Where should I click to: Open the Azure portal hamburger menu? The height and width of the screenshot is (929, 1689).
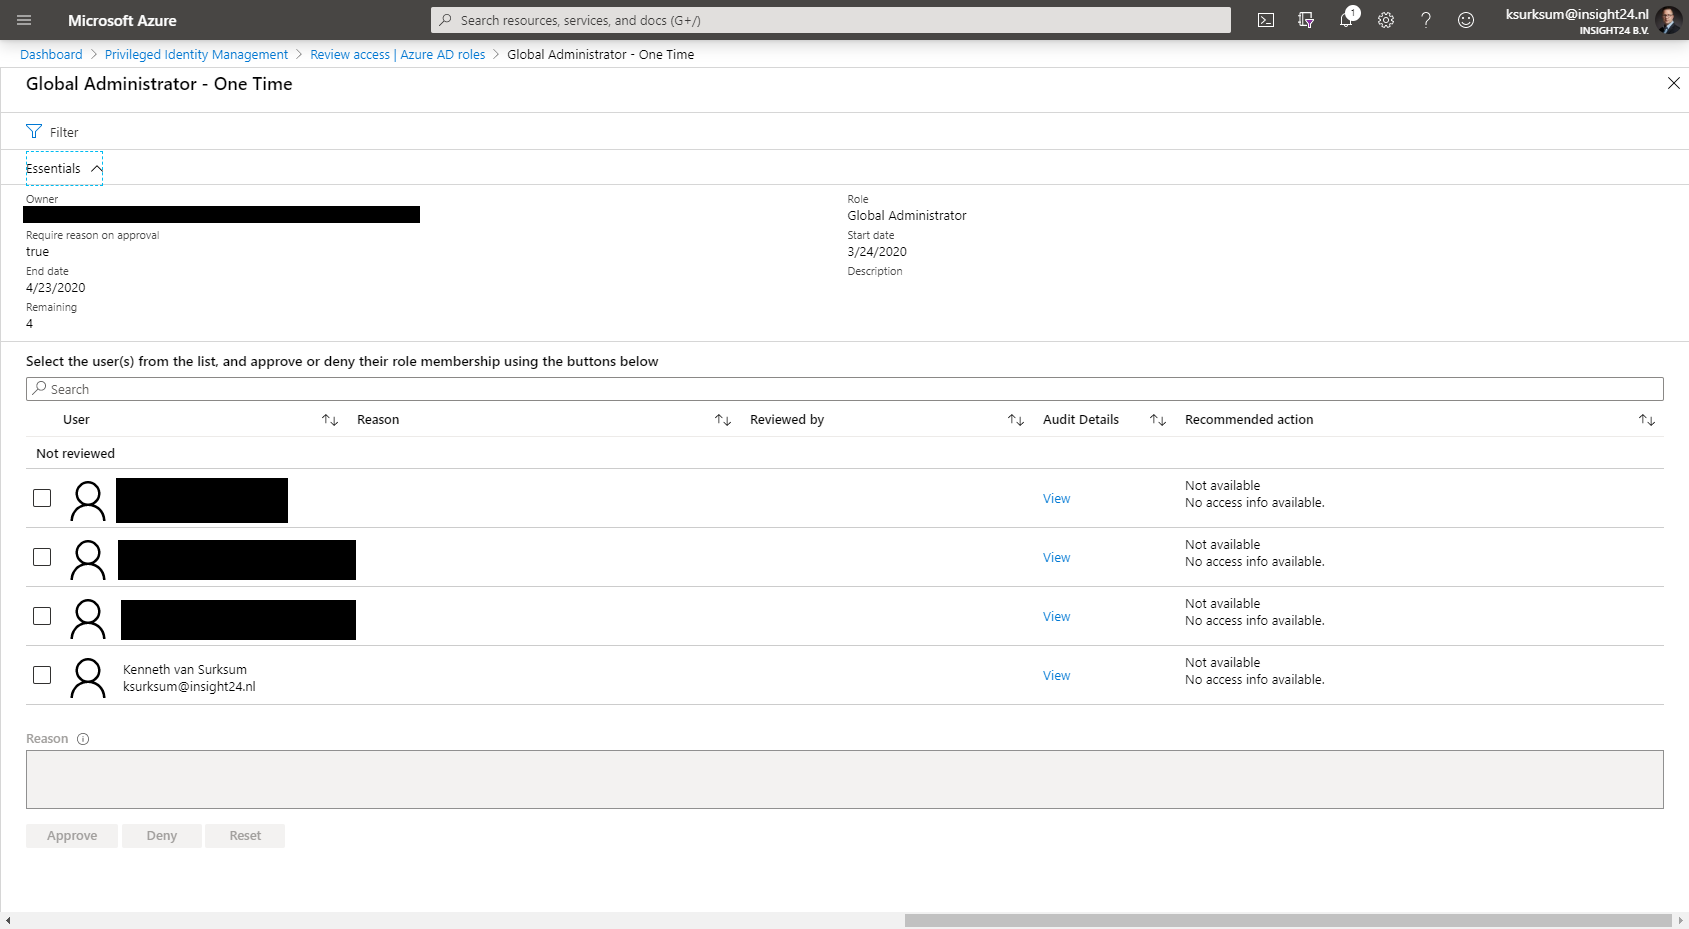click(x=24, y=20)
